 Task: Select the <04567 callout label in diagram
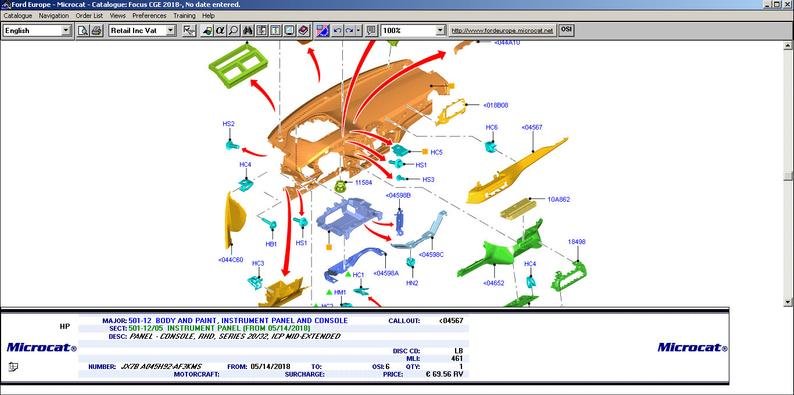(x=532, y=127)
